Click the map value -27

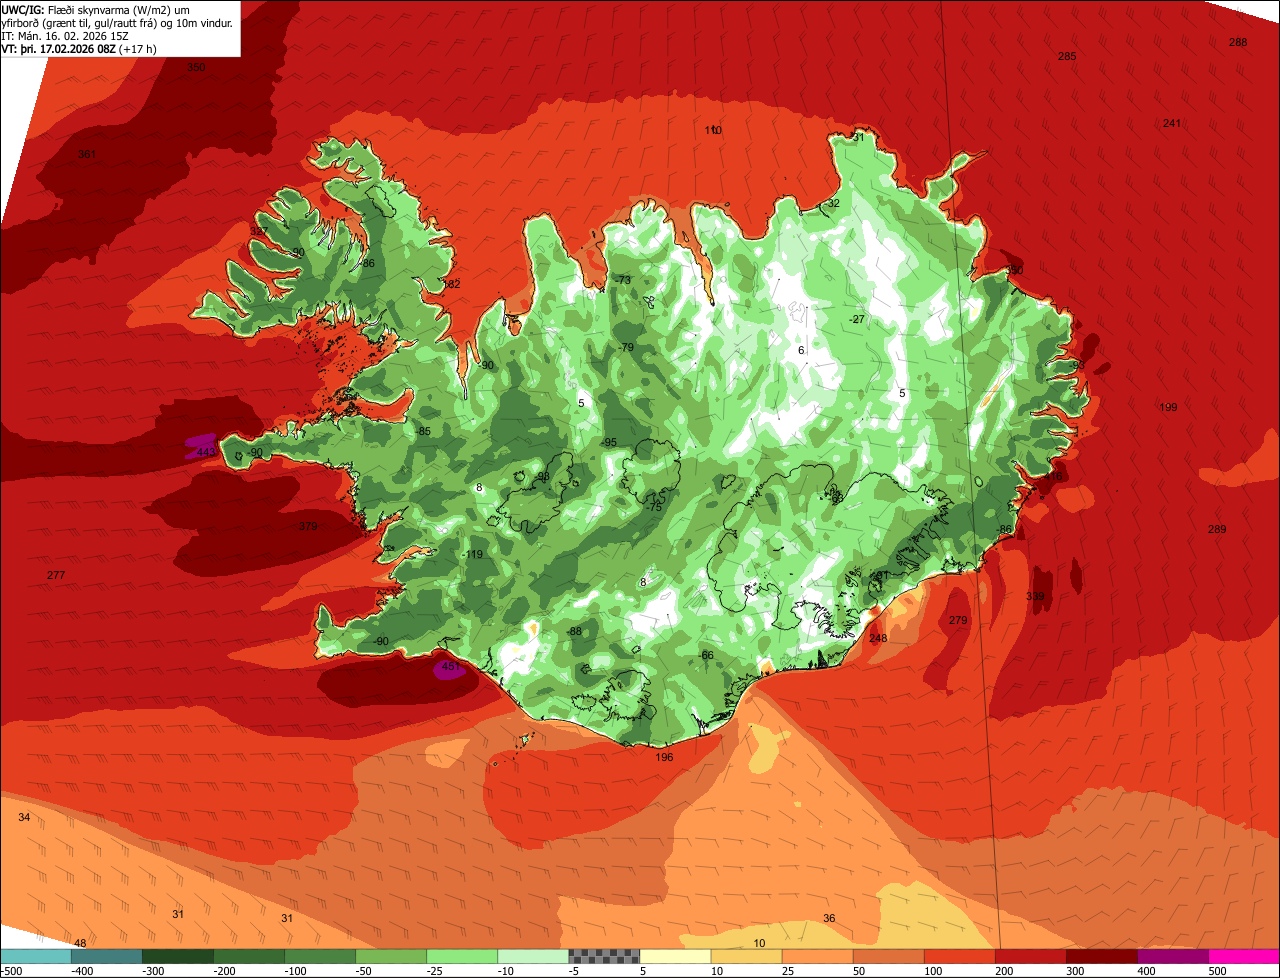click(x=856, y=319)
